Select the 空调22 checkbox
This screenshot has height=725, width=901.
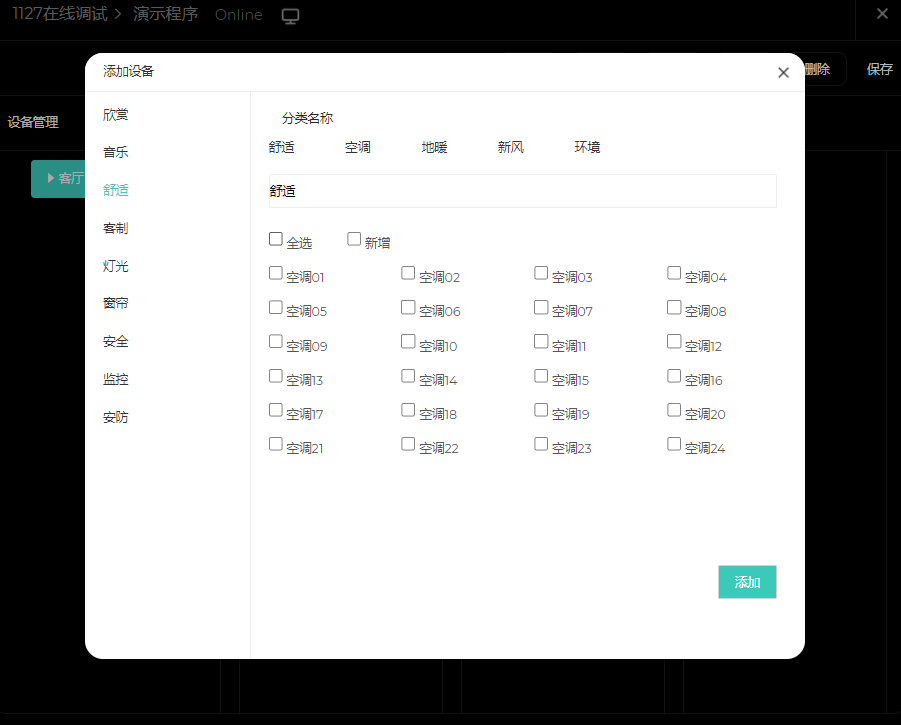[408, 444]
